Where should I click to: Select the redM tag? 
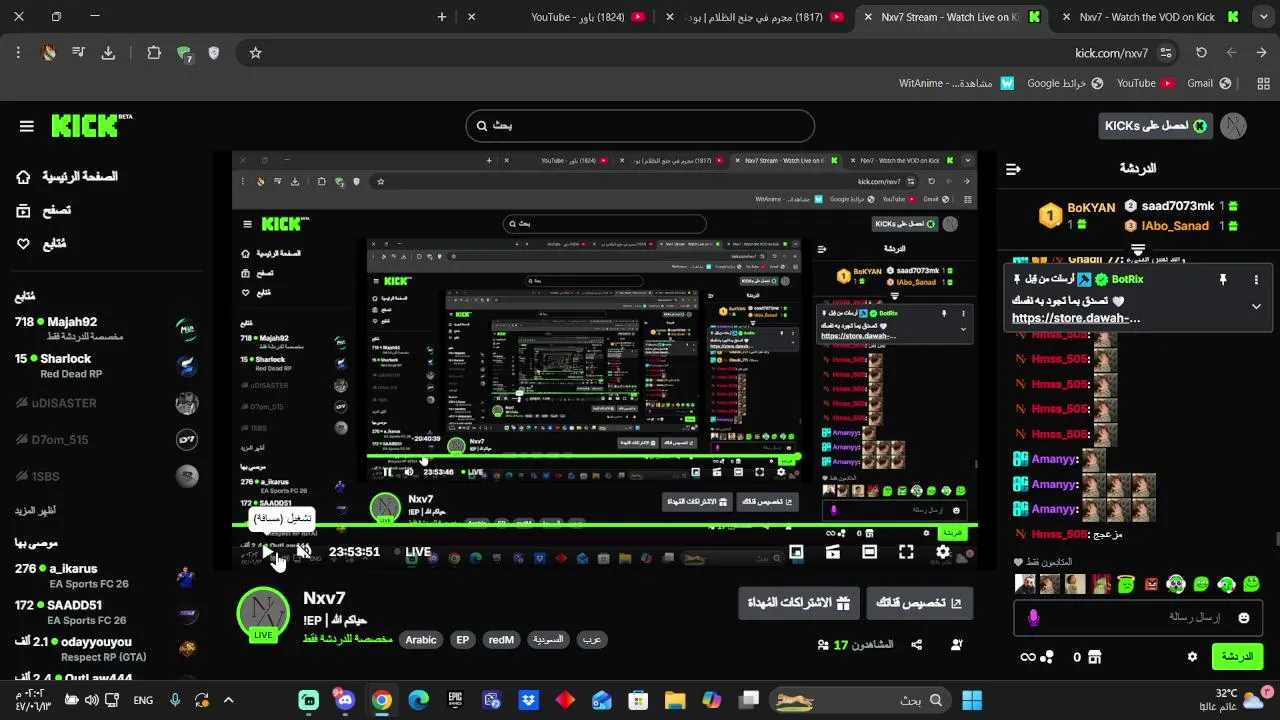[501, 640]
